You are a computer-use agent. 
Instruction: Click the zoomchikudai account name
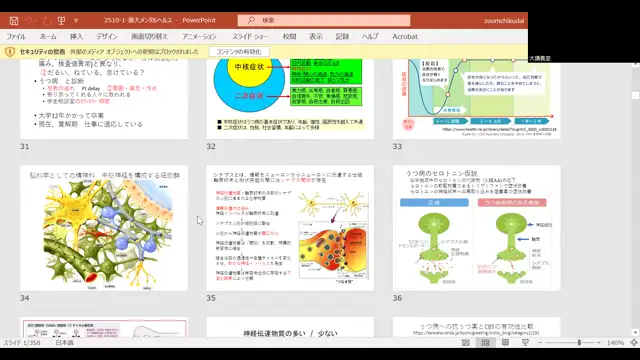point(504,21)
